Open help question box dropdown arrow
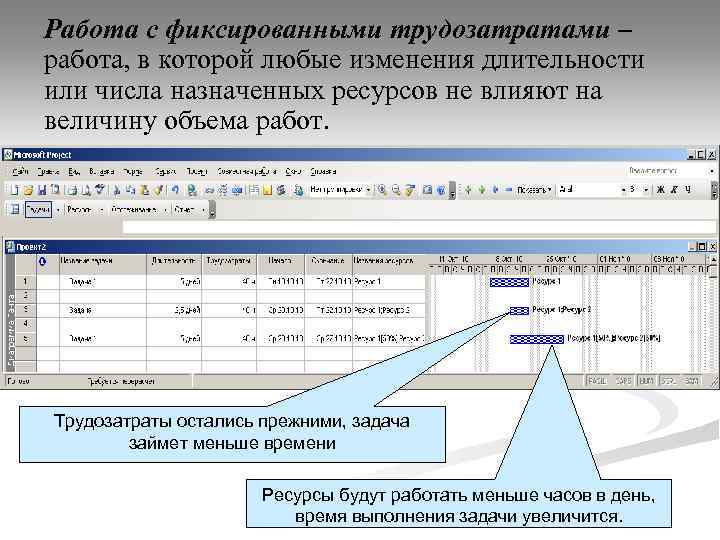 tap(712, 171)
